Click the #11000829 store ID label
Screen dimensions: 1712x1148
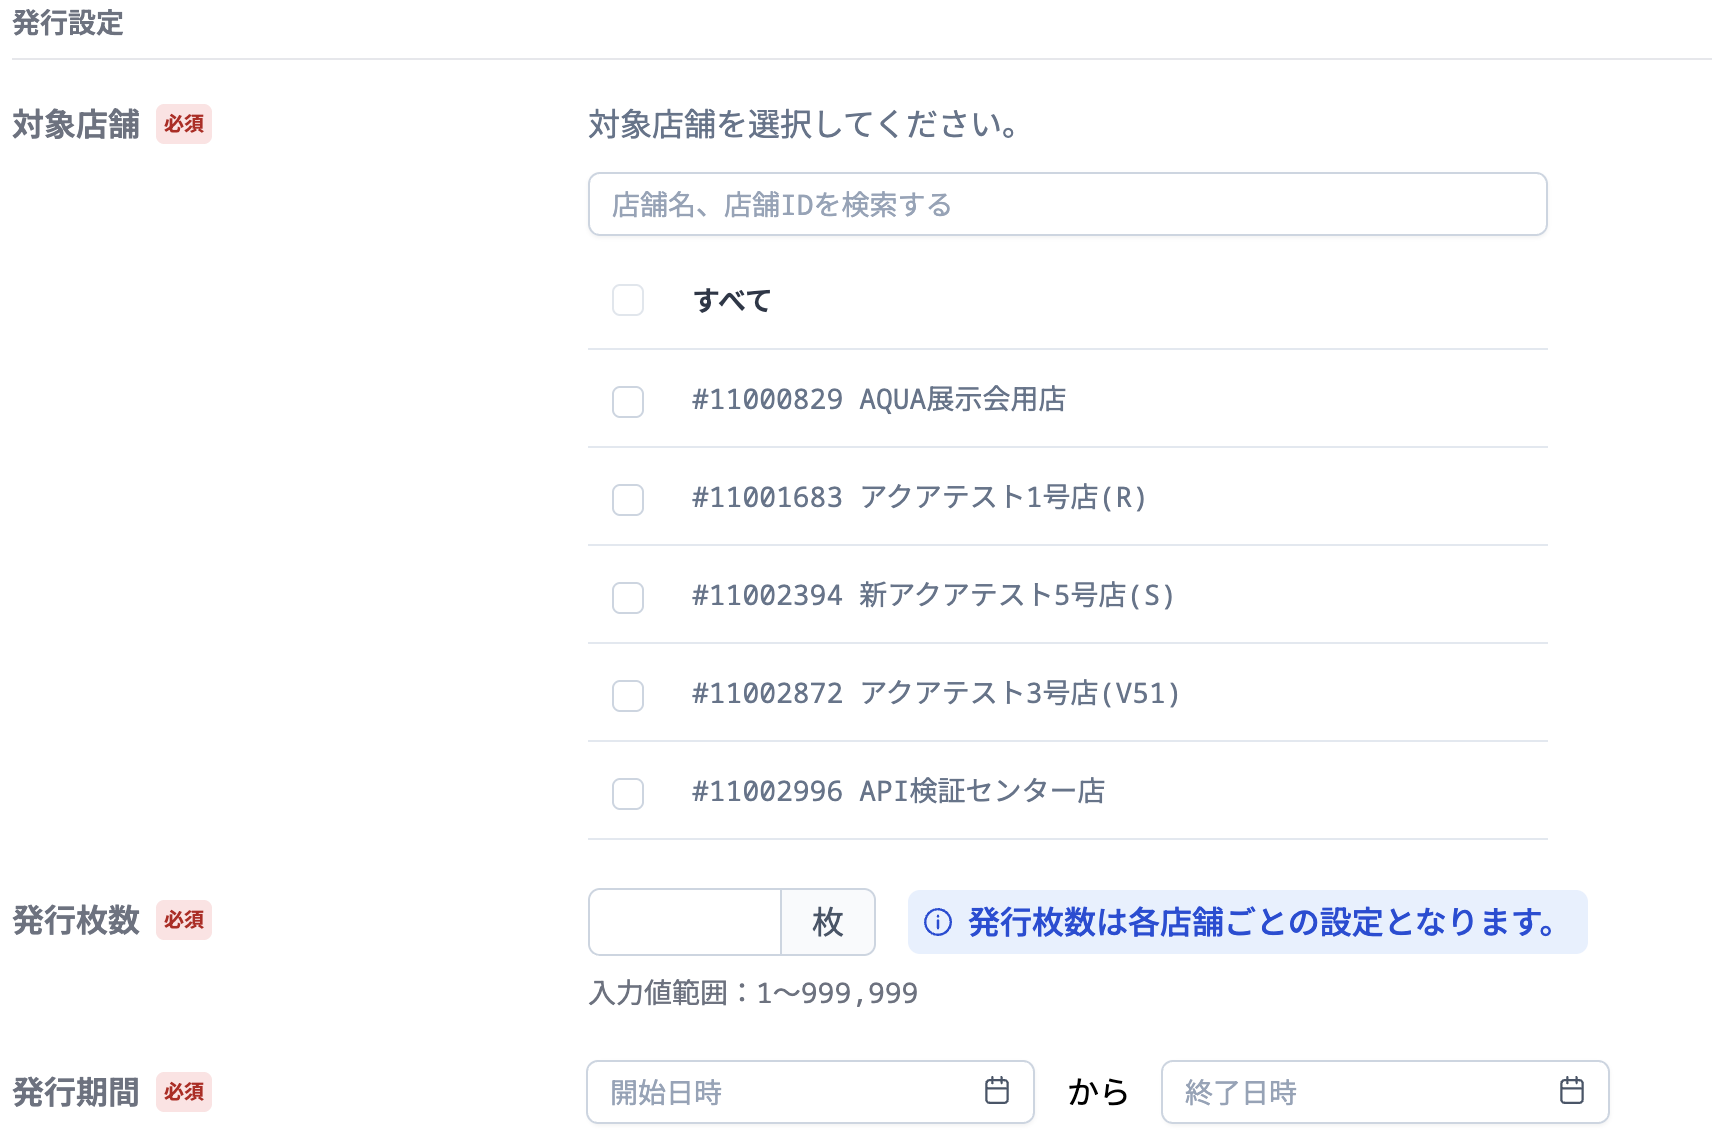(x=767, y=400)
